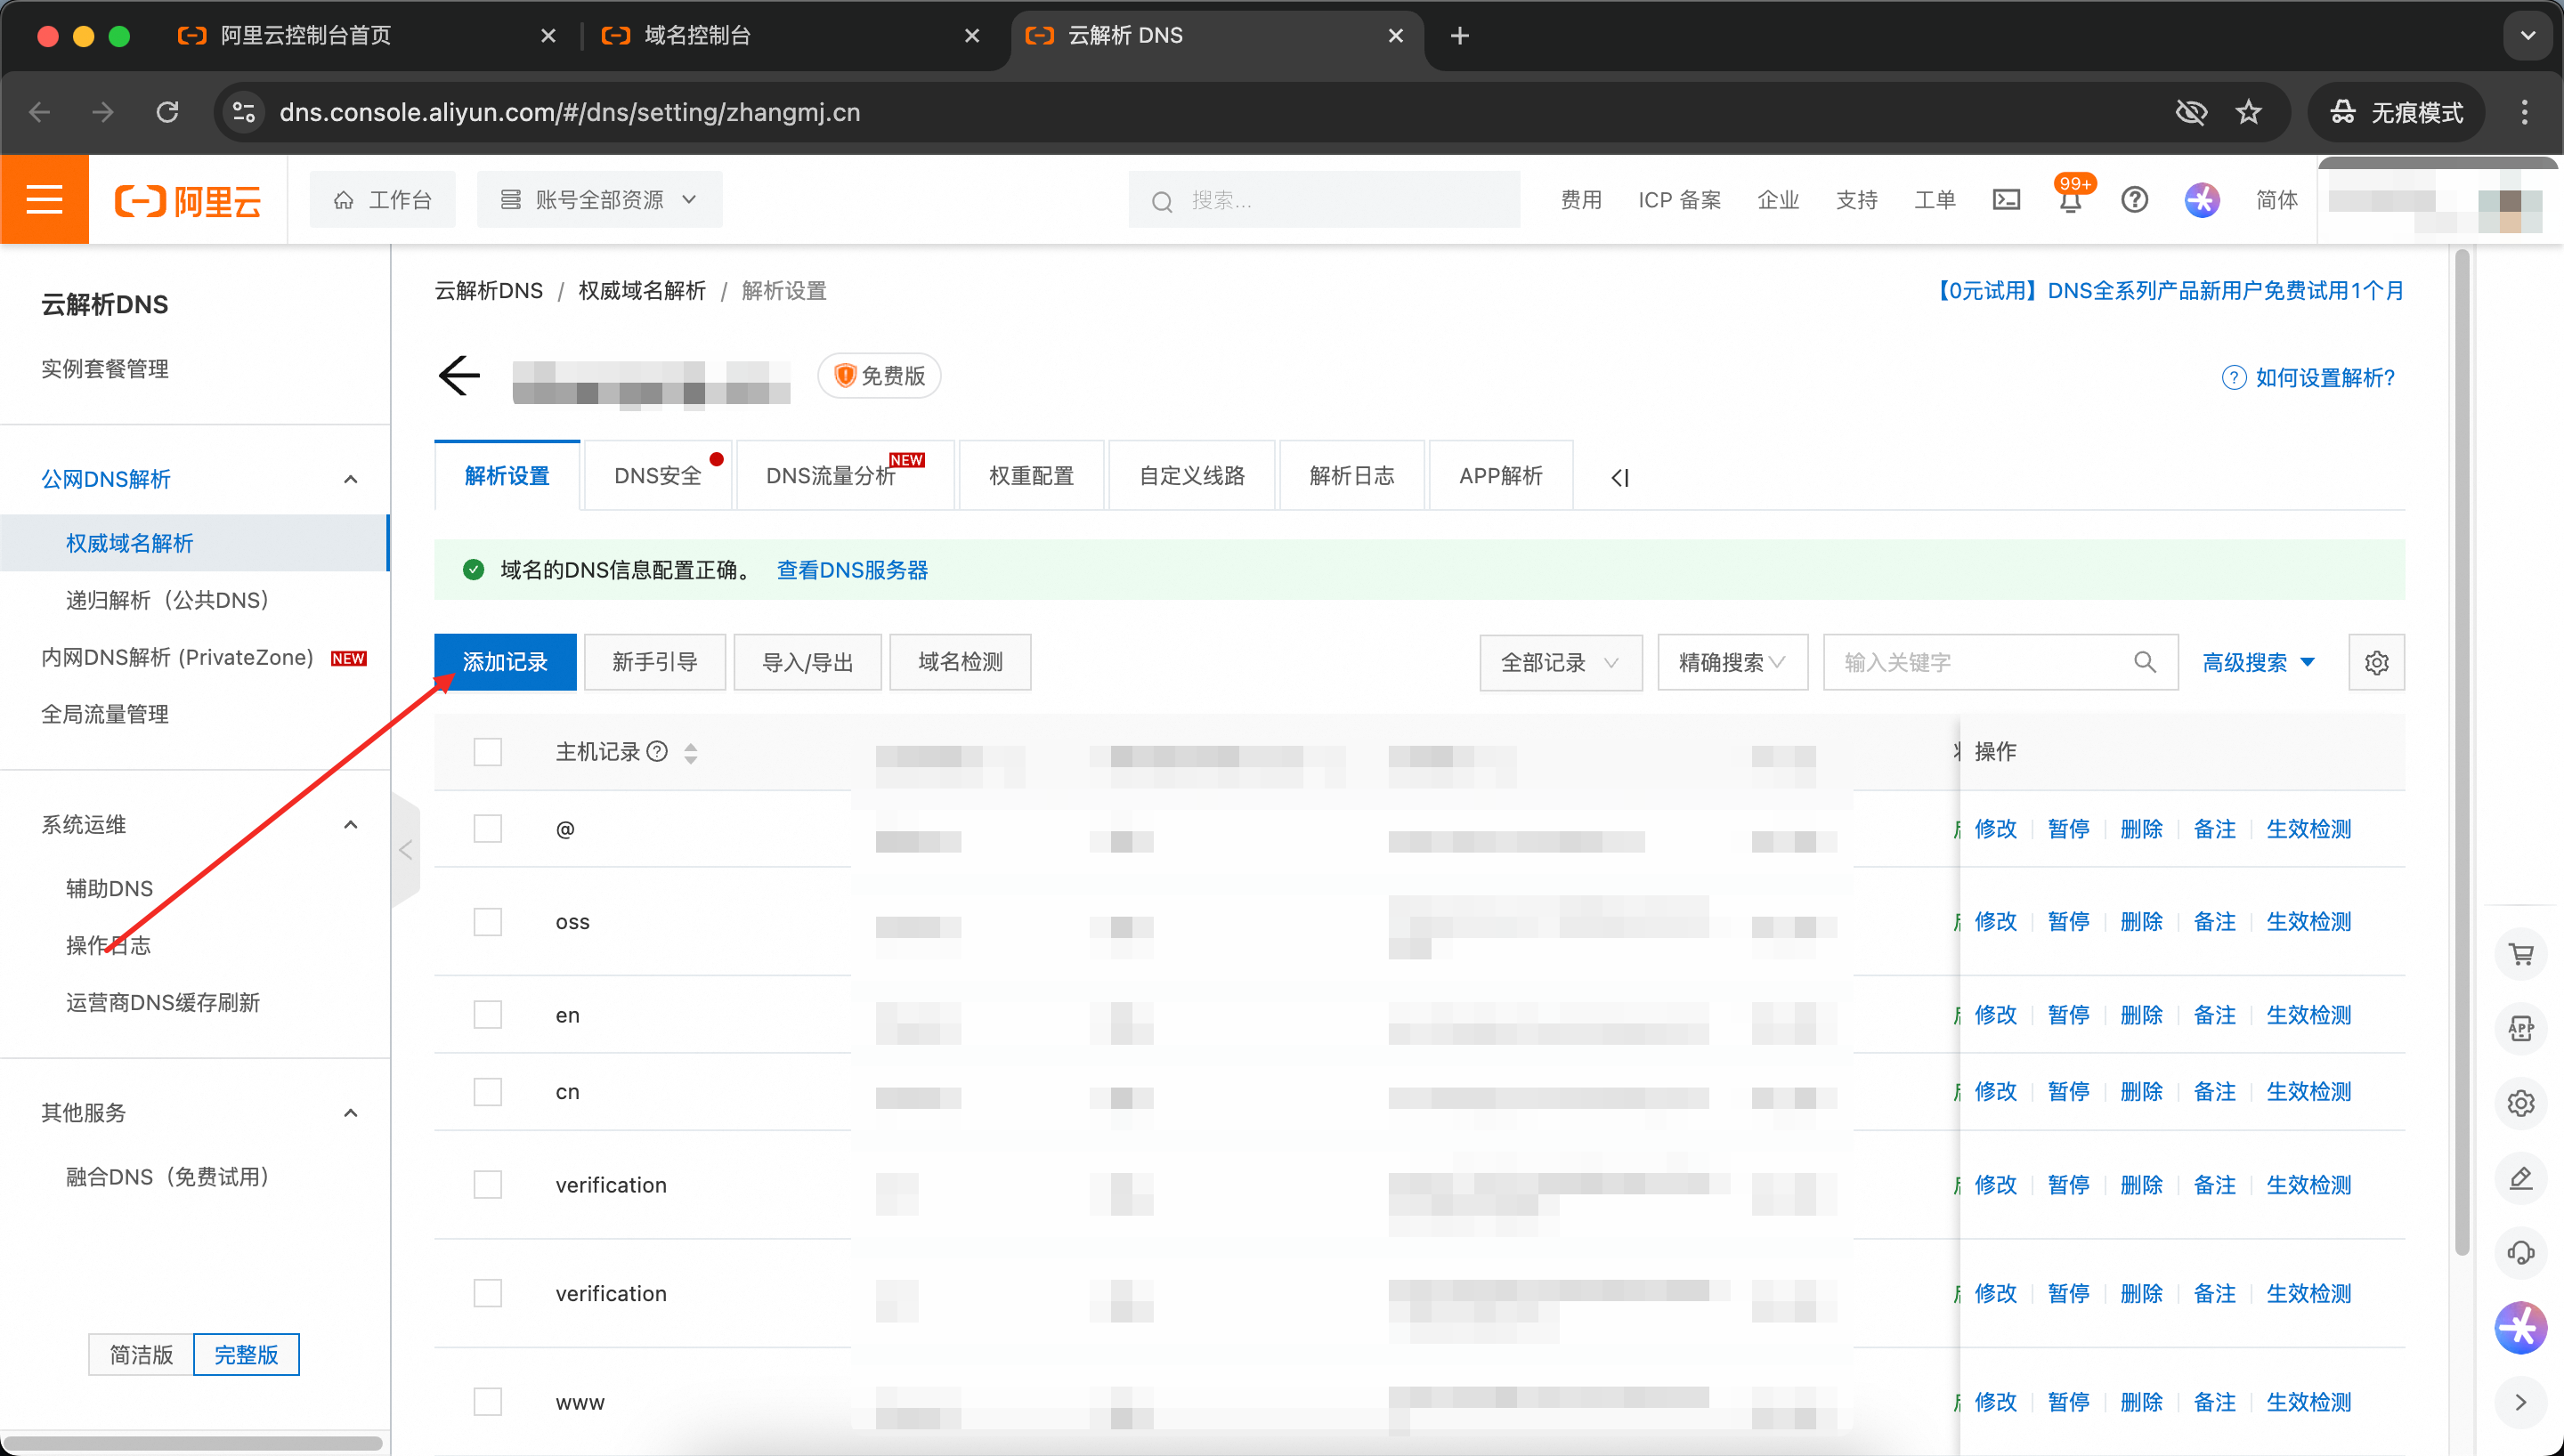This screenshot has height=1456, width=2564.
Task: Open Cloud Shell terminal icon
Action: tap(2006, 200)
